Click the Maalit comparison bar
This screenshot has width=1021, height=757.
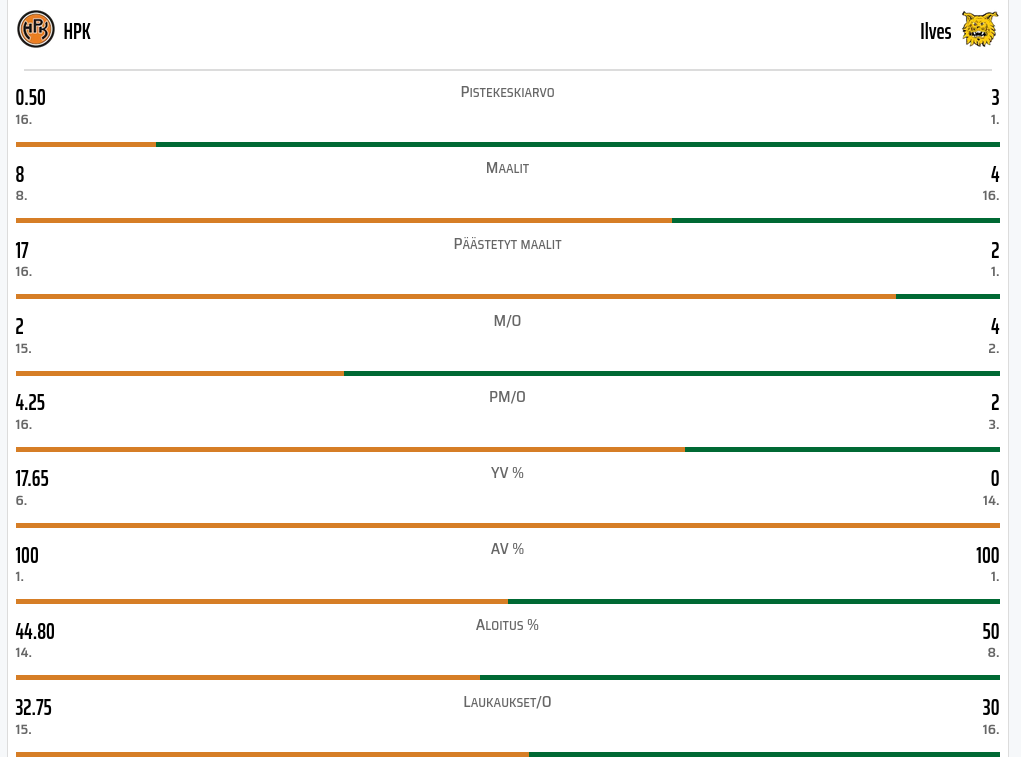[x=507, y=220]
